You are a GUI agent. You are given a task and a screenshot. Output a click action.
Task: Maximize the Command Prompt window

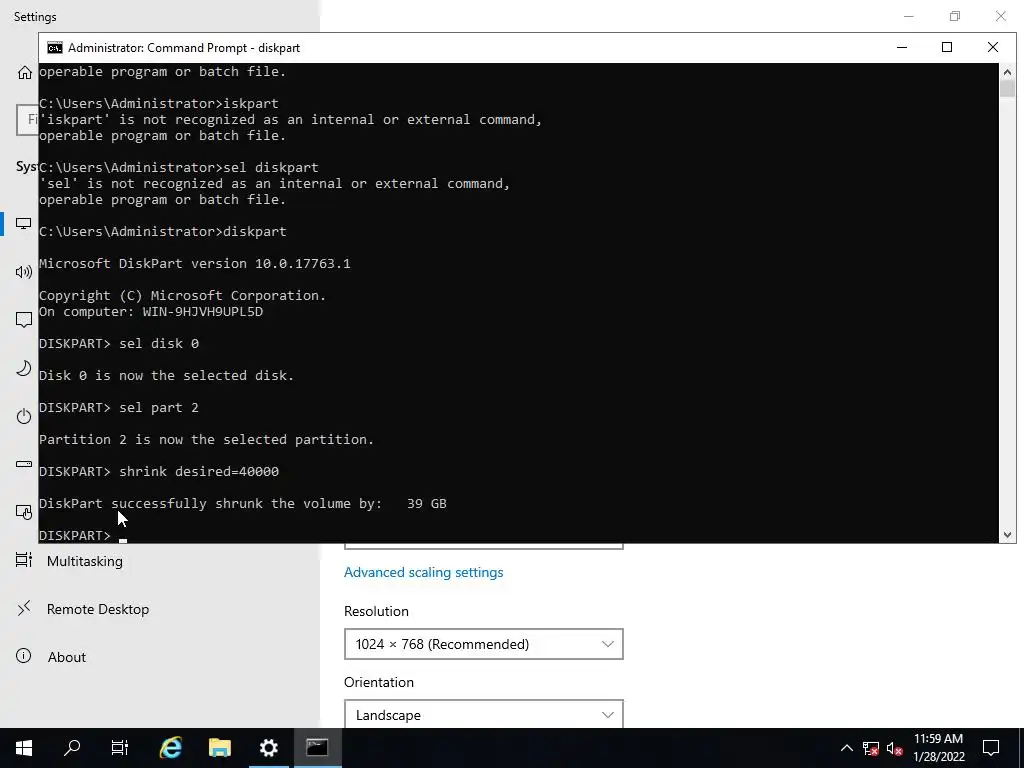[x=947, y=47]
